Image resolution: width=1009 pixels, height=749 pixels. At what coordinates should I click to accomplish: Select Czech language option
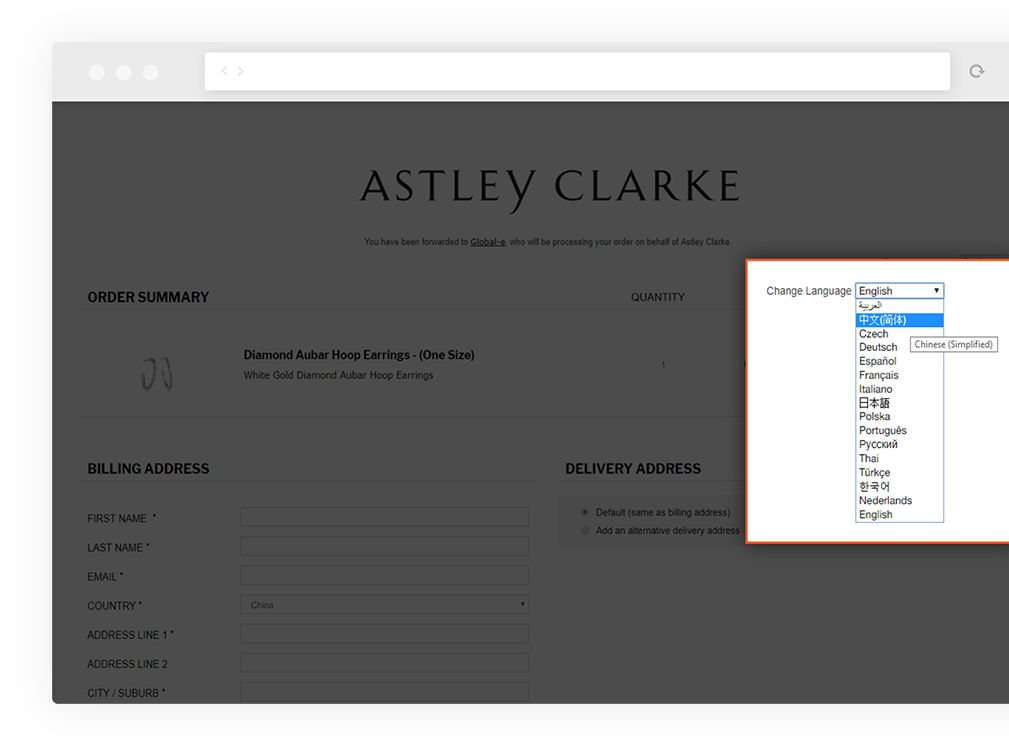[x=899, y=334]
